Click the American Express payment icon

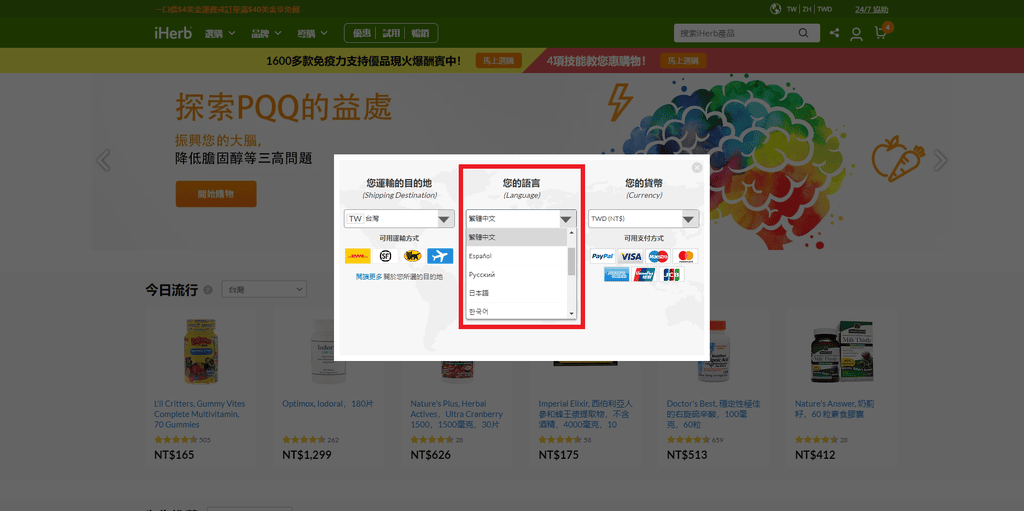[616, 274]
